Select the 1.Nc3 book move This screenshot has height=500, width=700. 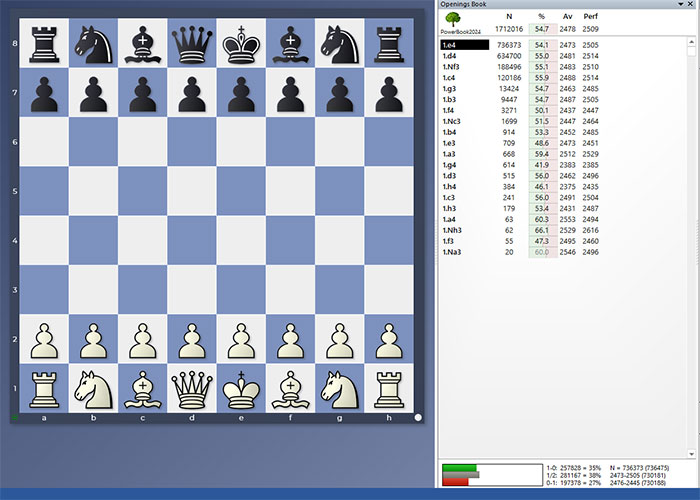[451, 121]
